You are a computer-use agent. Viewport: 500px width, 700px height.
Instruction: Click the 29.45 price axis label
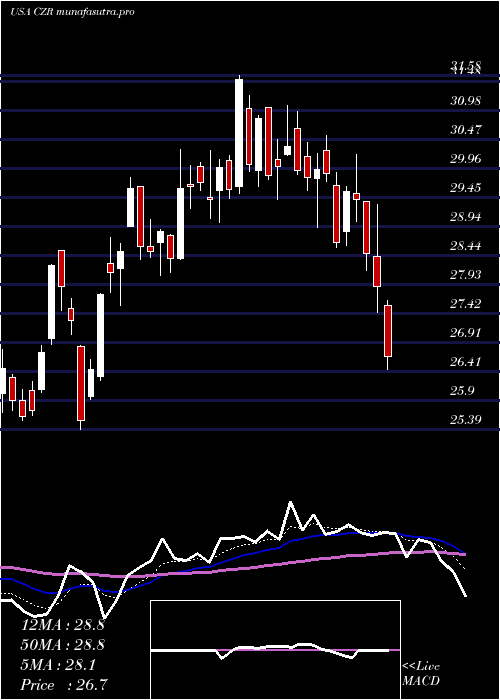pos(465,188)
